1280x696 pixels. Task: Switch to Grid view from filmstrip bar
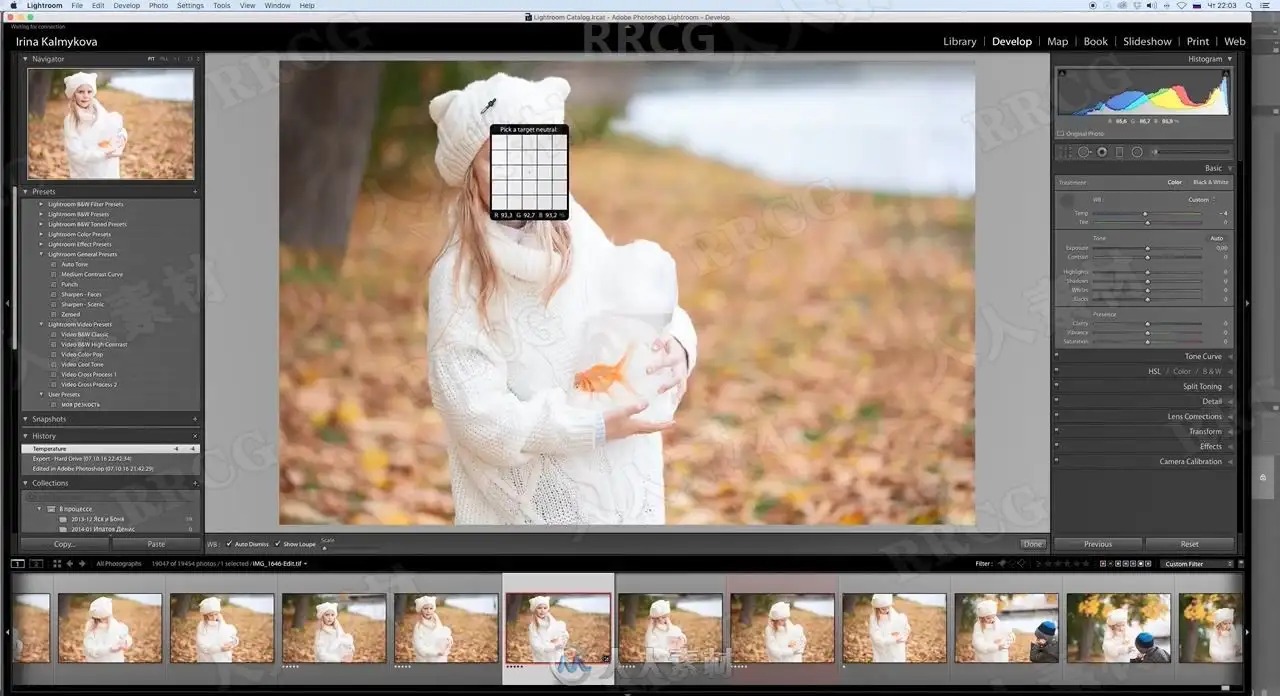tap(56, 564)
